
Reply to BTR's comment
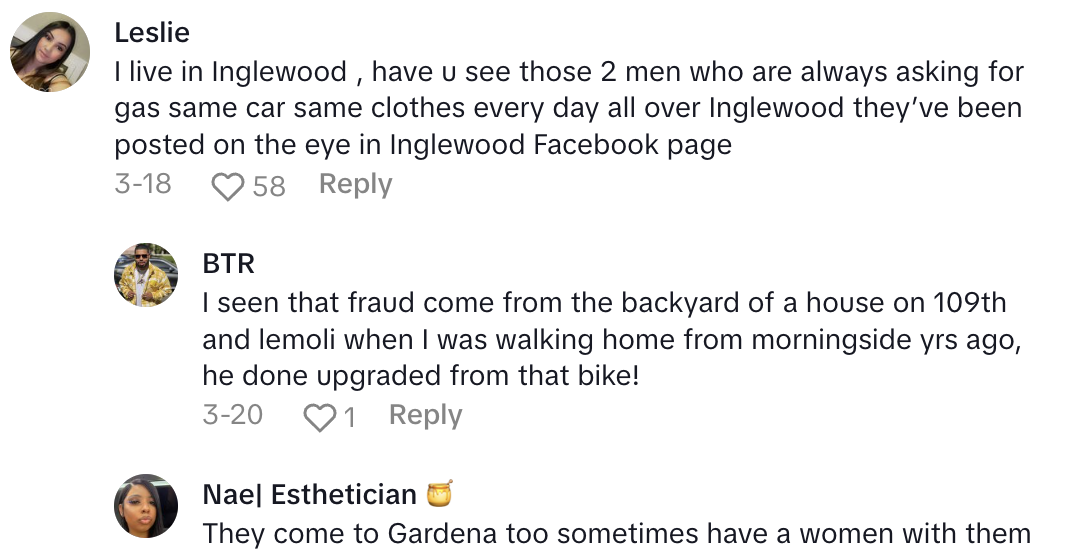click(x=425, y=416)
